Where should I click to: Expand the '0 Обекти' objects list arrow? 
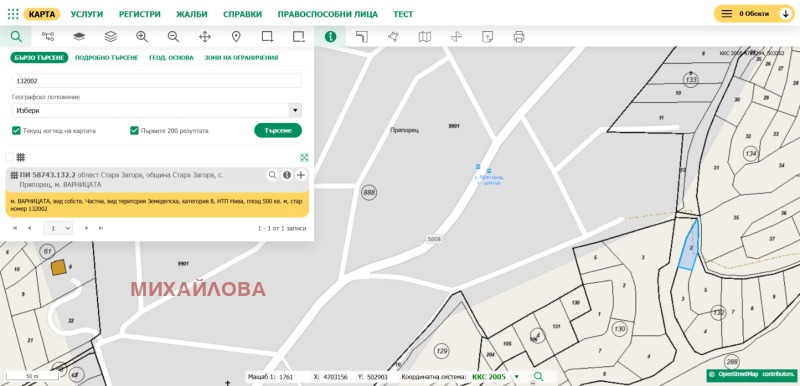(786, 14)
